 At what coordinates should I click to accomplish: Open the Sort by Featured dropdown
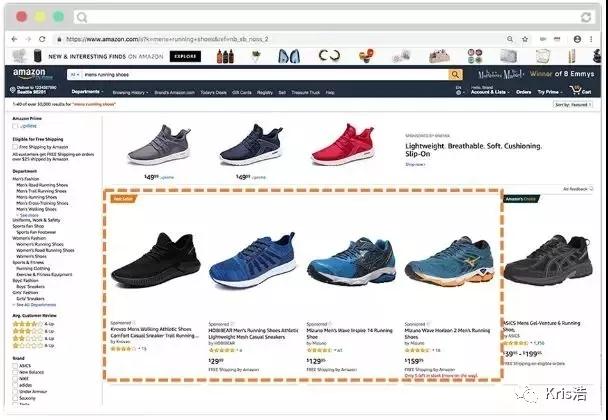tap(573, 105)
